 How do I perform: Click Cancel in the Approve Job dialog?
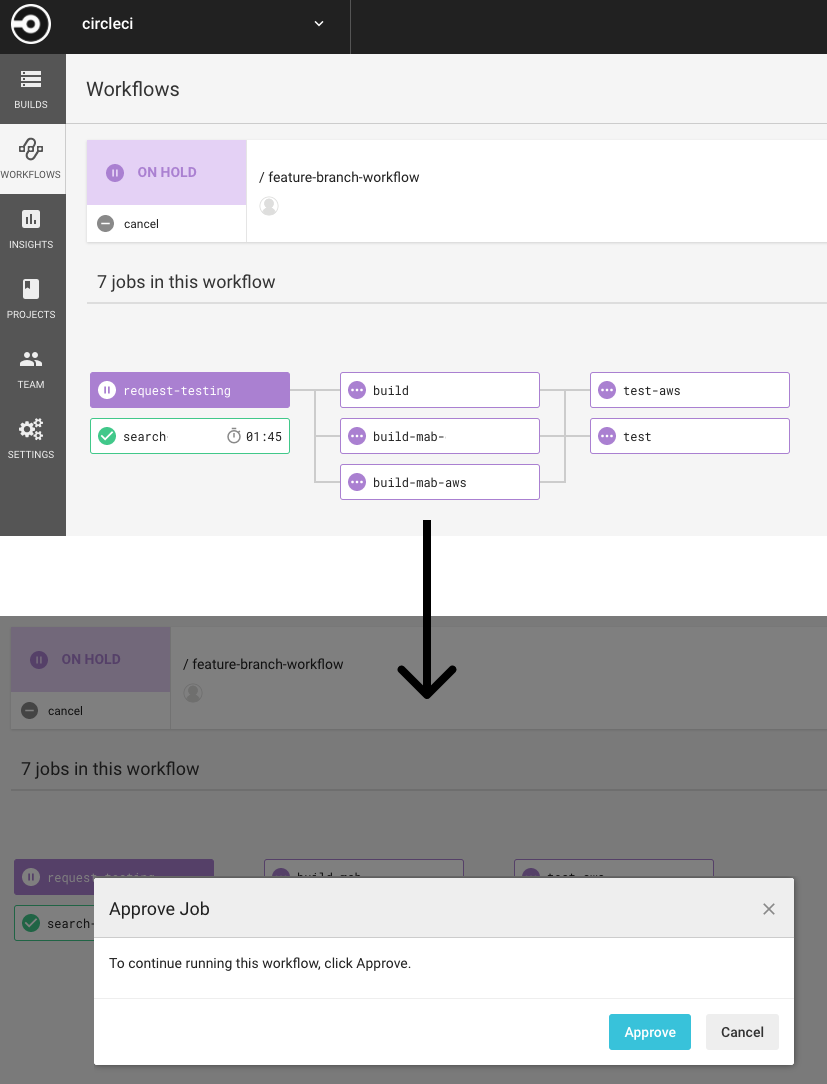point(742,1031)
